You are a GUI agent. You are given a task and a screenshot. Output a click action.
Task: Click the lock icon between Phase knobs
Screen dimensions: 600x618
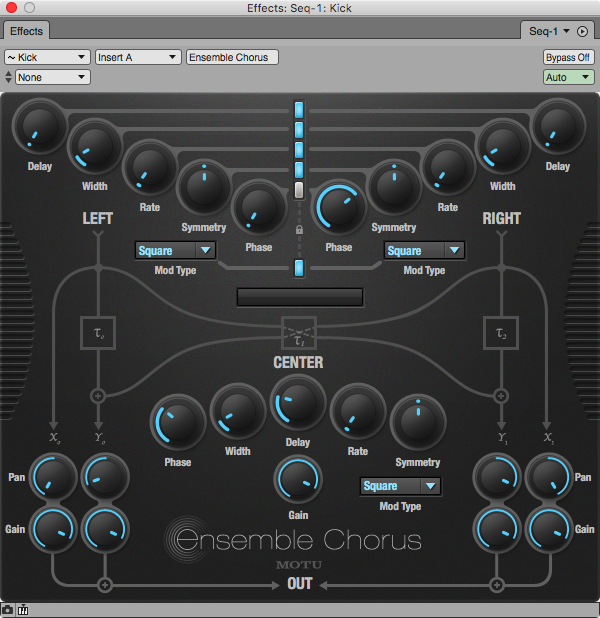coord(299,230)
